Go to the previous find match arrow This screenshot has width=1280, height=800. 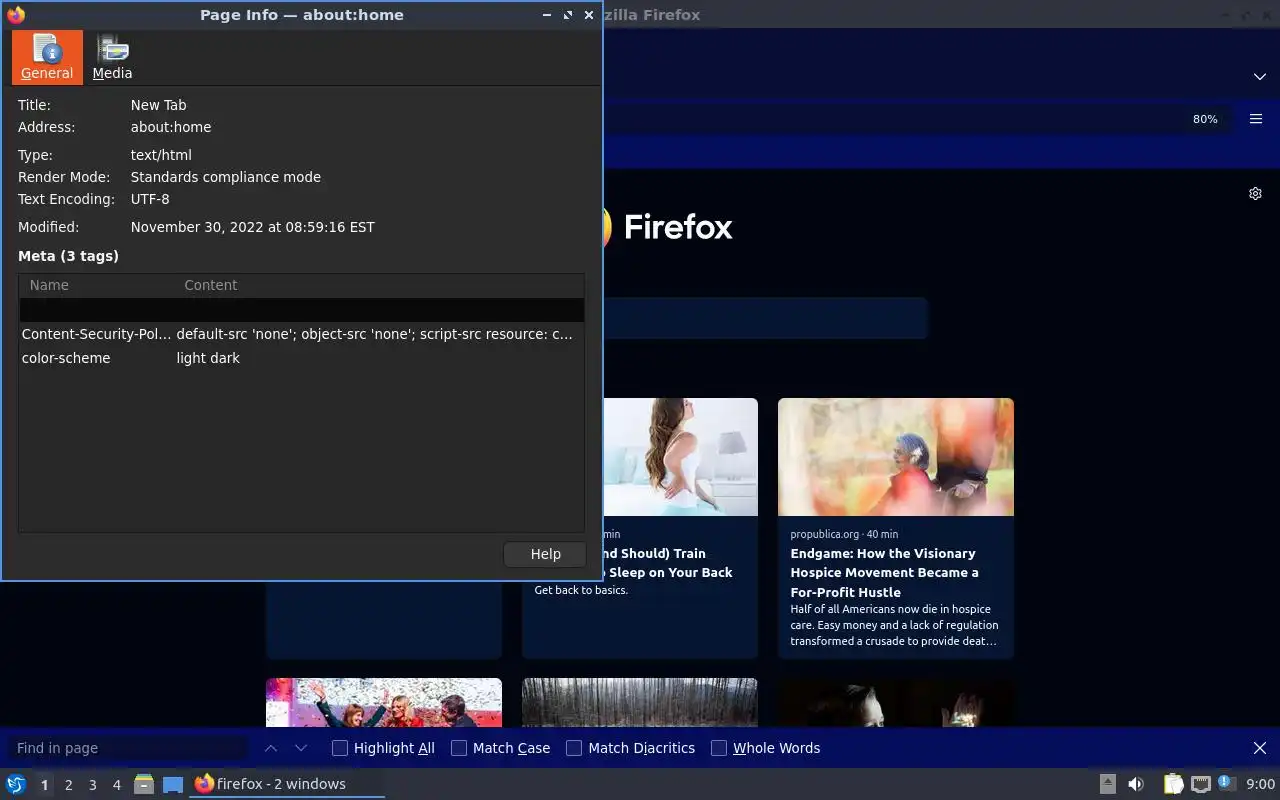[x=271, y=748]
